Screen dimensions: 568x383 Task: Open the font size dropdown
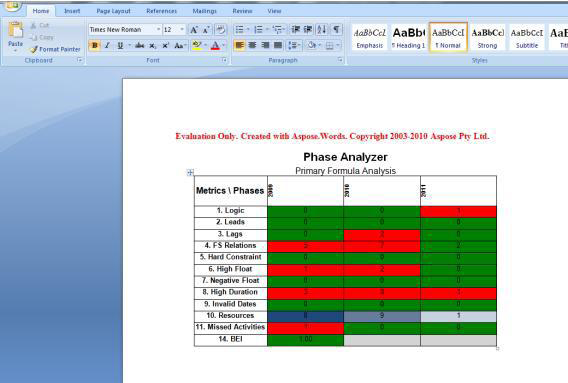point(182,29)
